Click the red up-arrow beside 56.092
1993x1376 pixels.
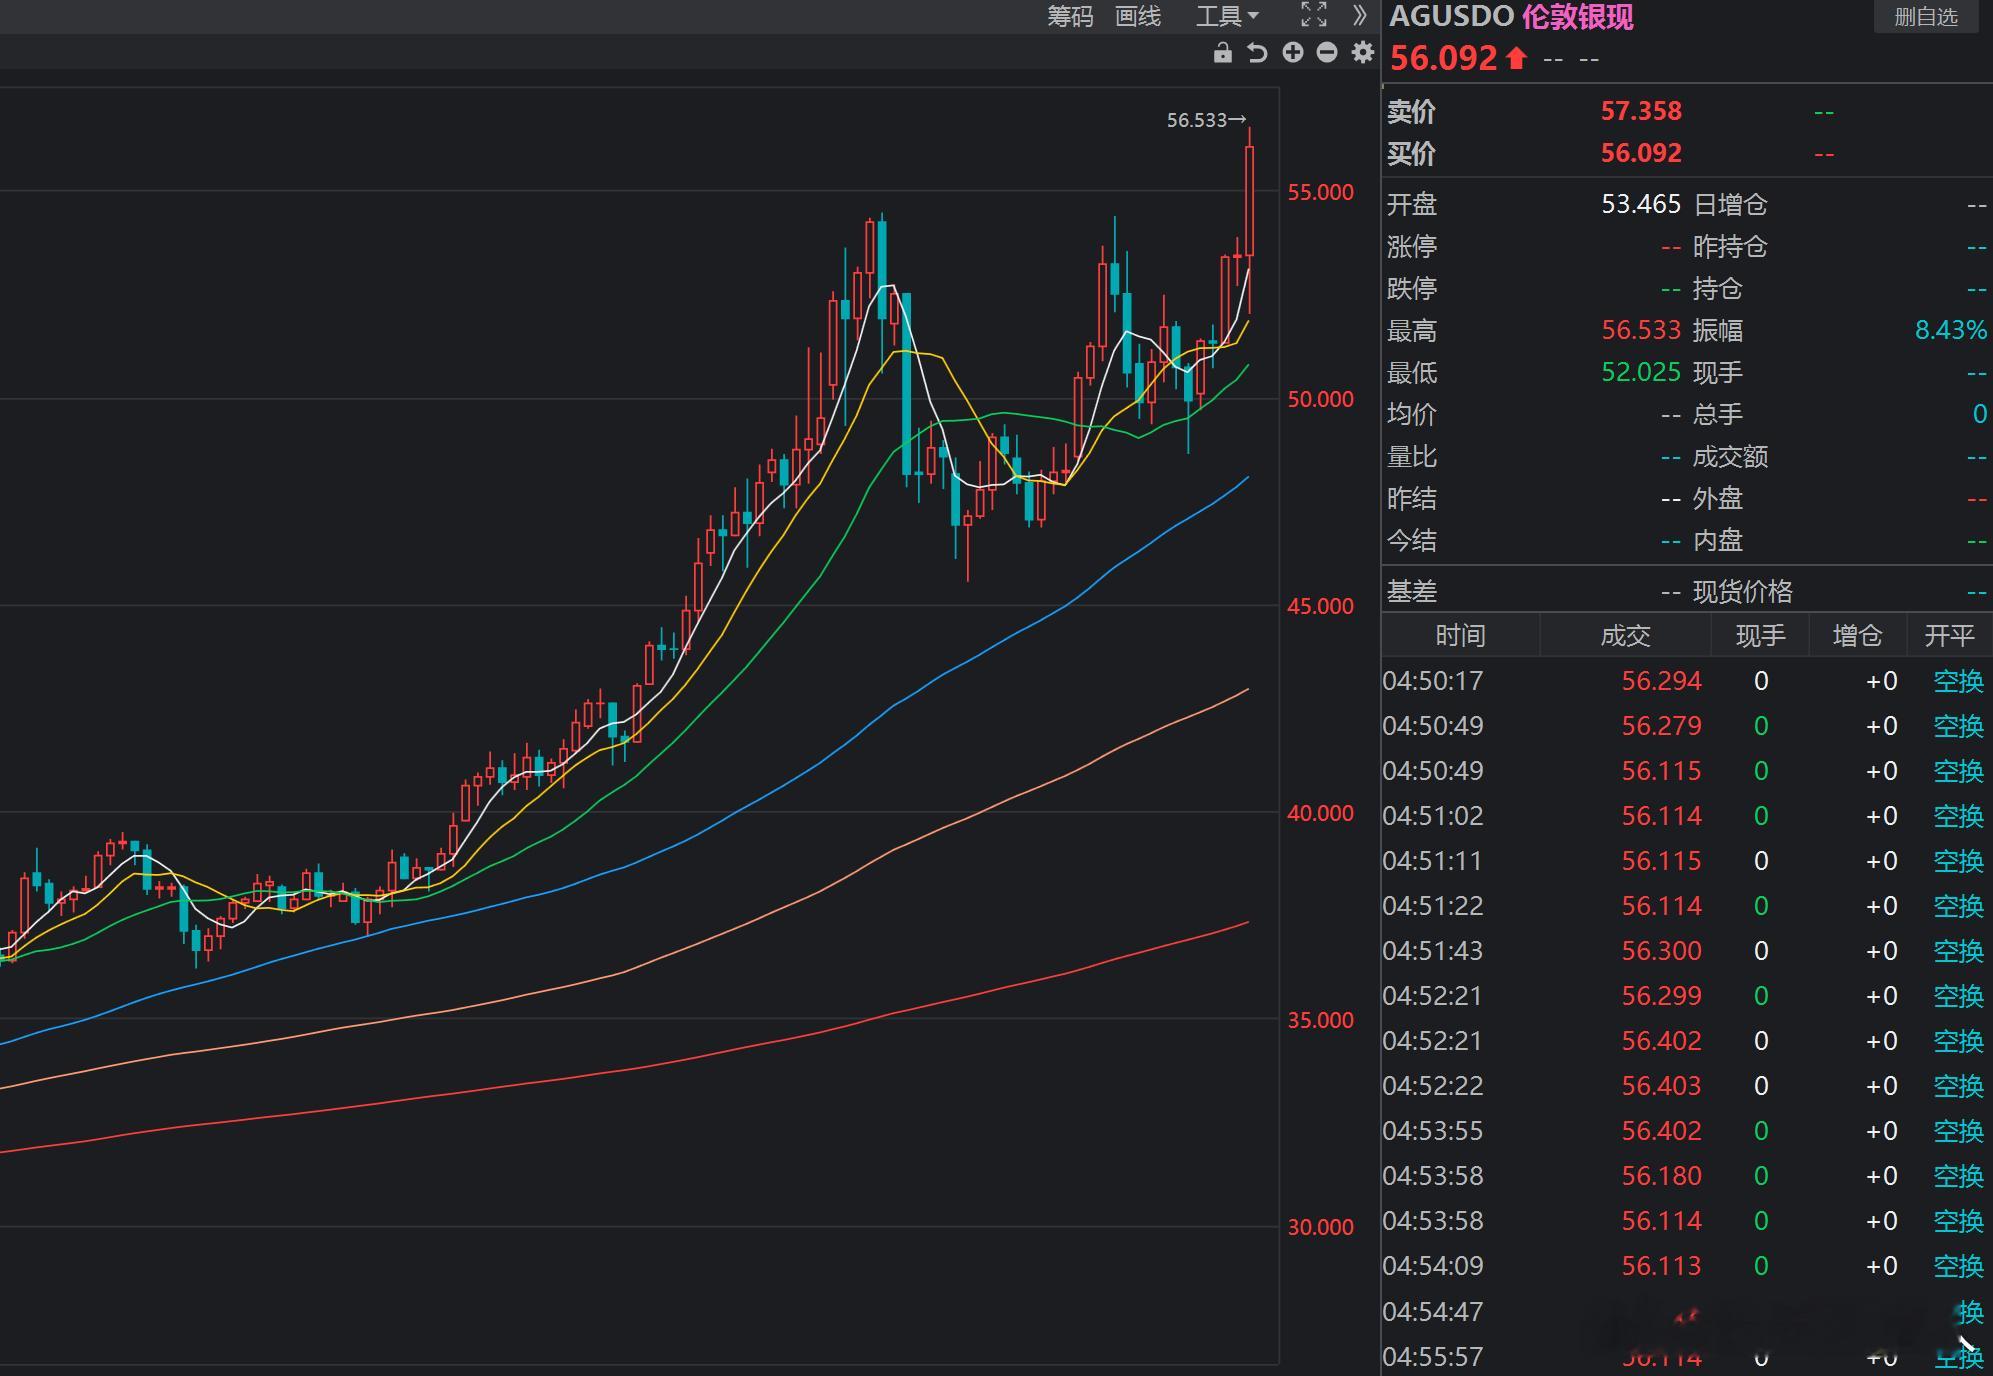click(1517, 58)
